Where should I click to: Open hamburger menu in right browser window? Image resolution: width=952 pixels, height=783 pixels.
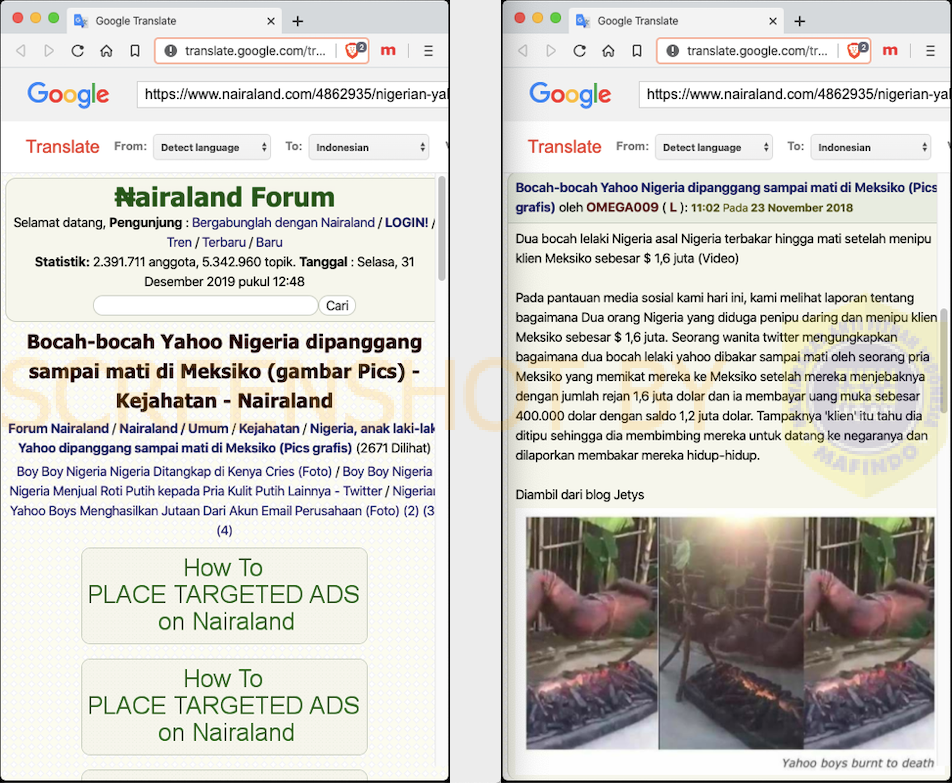click(x=930, y=51)
